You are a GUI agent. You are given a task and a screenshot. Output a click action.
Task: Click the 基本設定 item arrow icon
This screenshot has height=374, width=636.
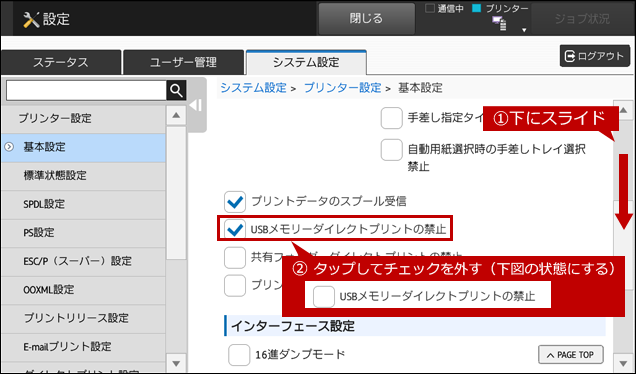(x=9, y=147)
